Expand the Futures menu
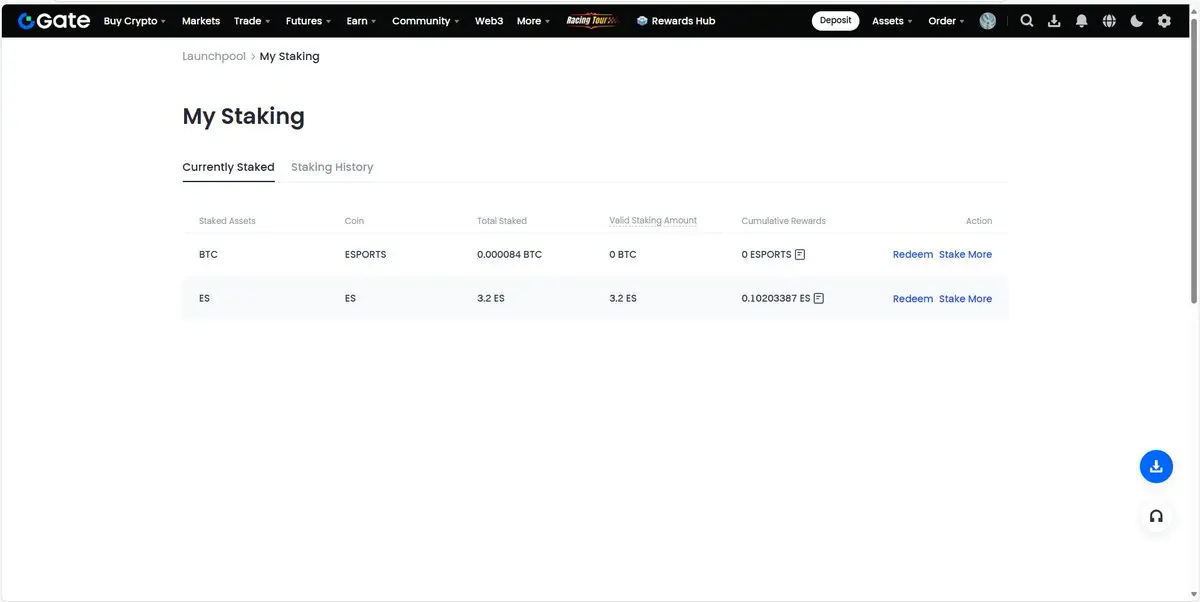The height and width of the screenshot is (602, 1200). pyautogui.click(x=308, y=20)
